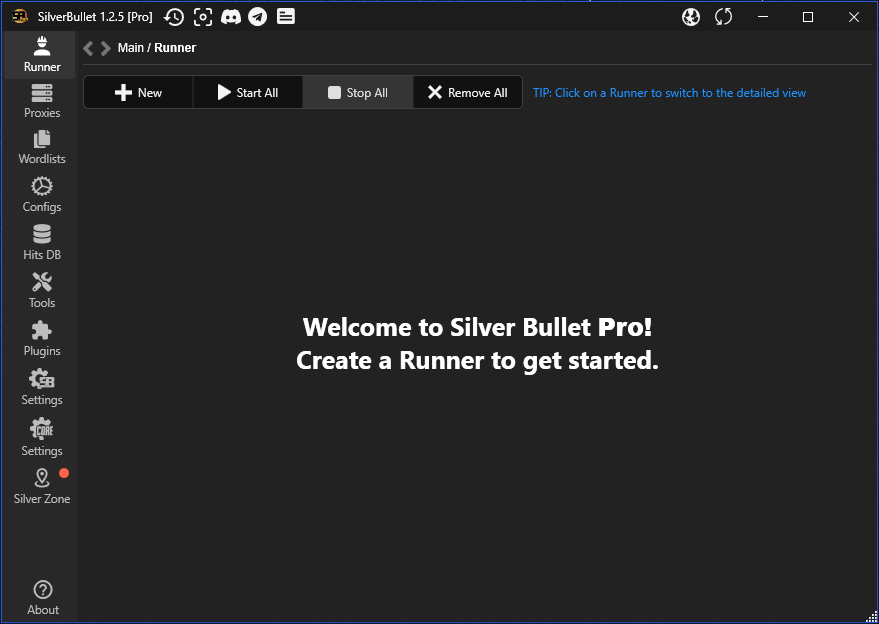The width and height of the screenshot is (879, 624).
Task: Open the SB Settings section
Action: pyautogui.click(x=42, y=387)
